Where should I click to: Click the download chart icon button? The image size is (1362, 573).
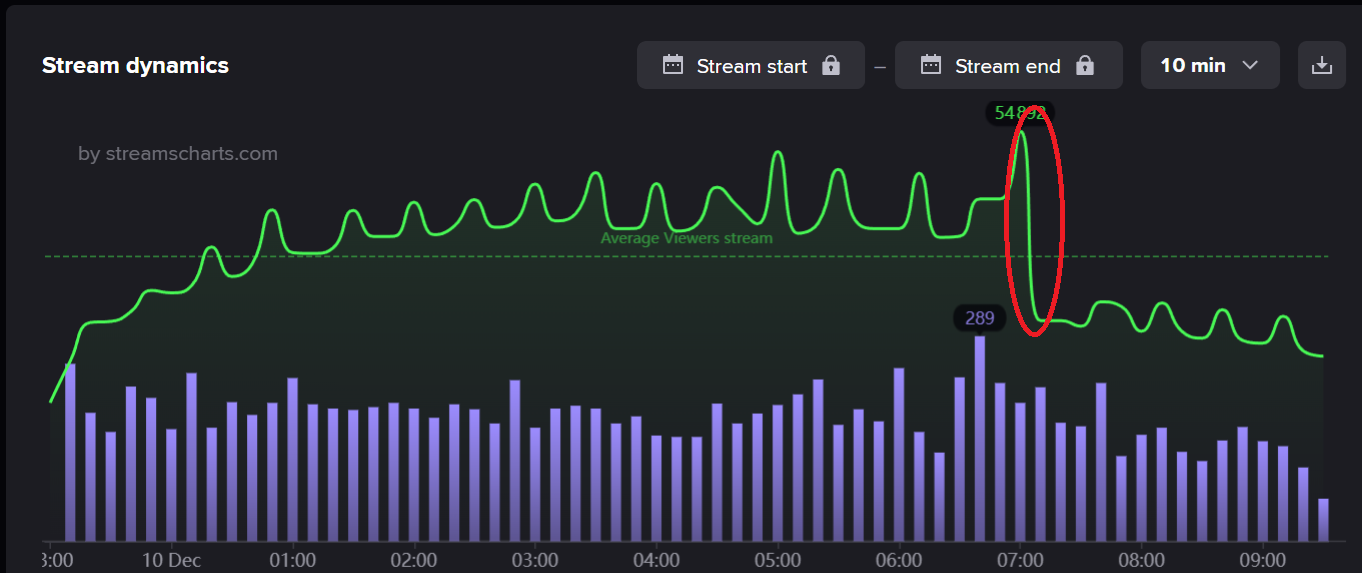pos(1321,65)
